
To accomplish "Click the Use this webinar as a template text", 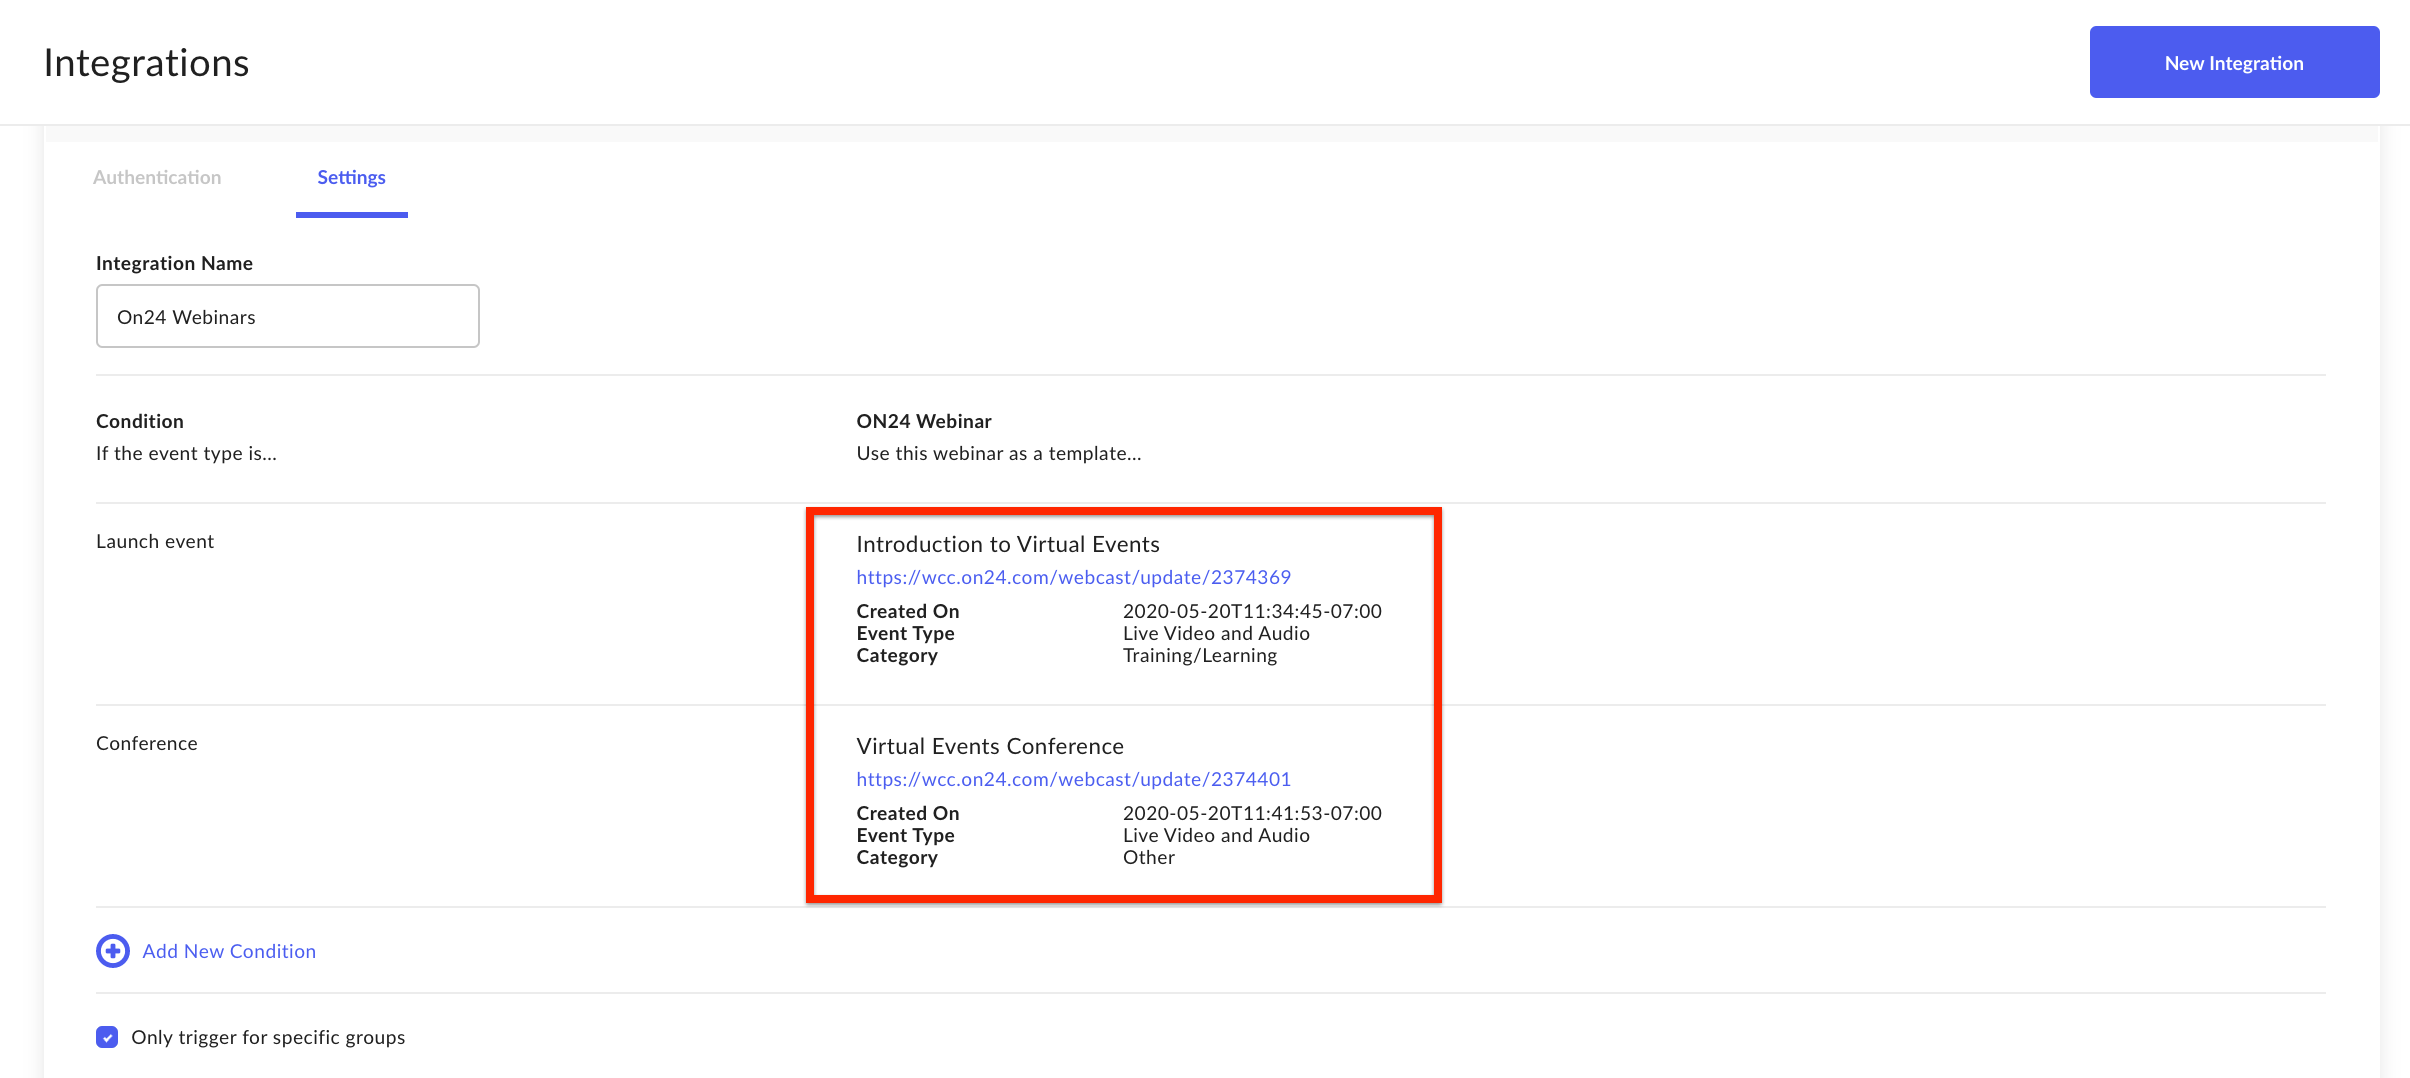I will 999,453.
